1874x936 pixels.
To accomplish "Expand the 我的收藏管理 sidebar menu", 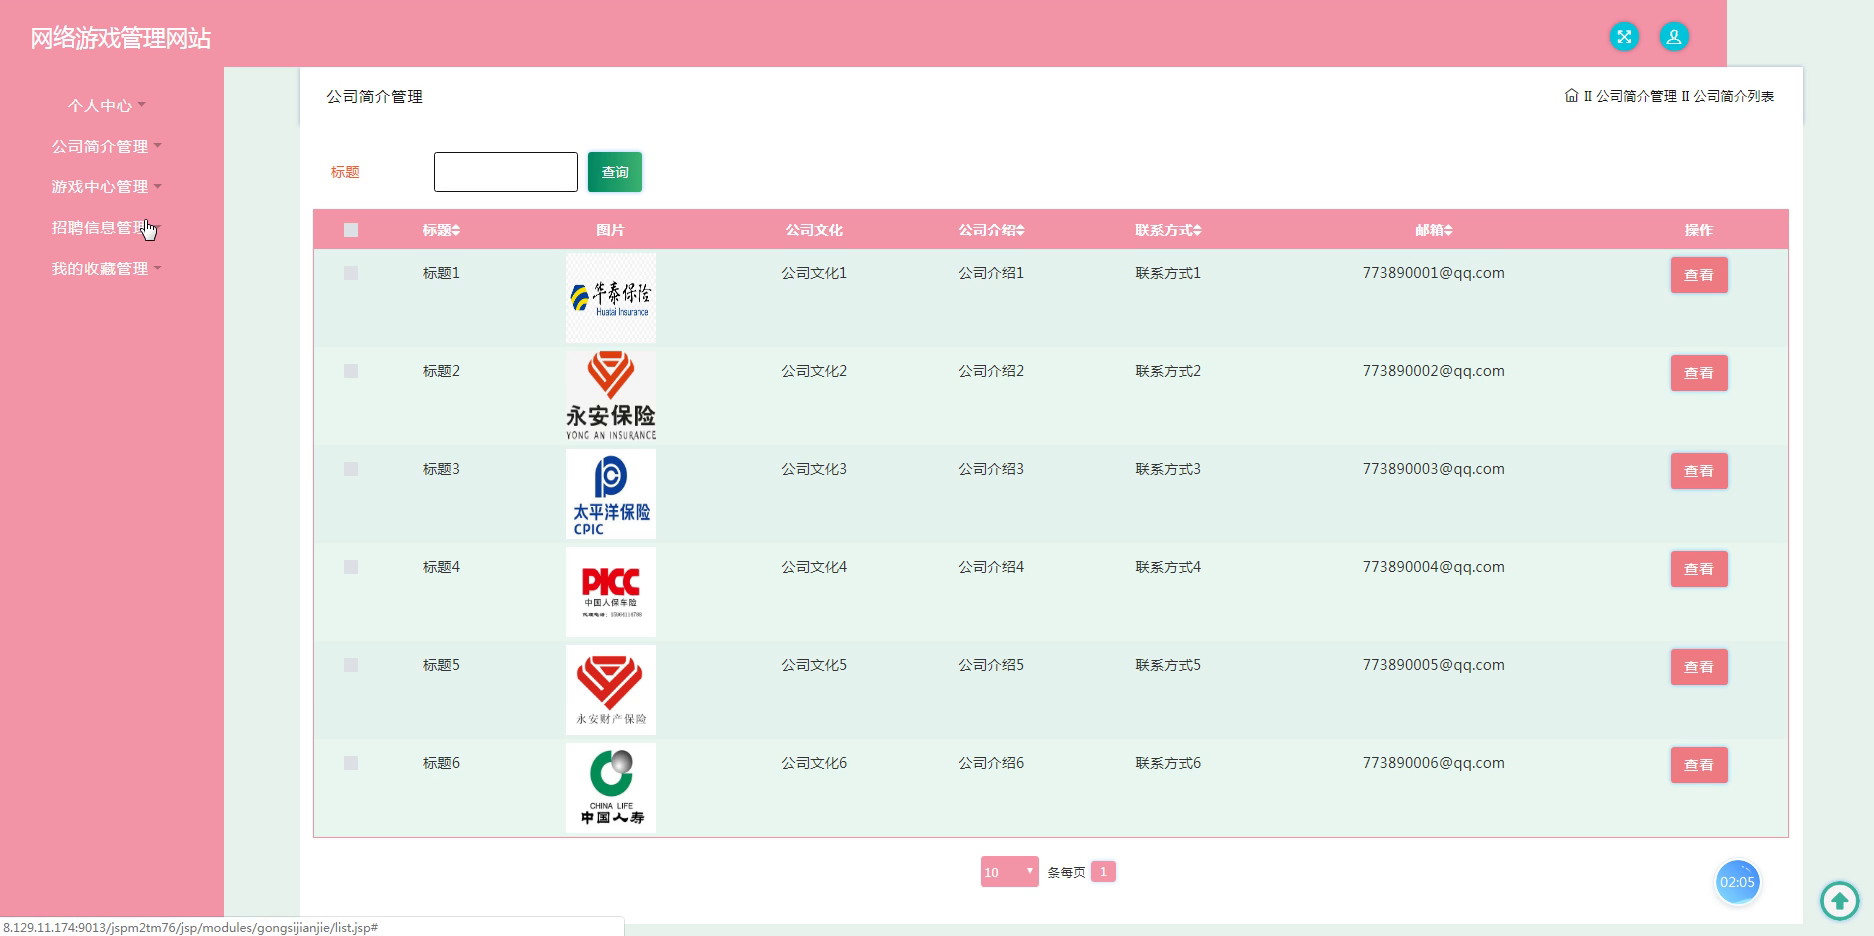I will 106,269.
